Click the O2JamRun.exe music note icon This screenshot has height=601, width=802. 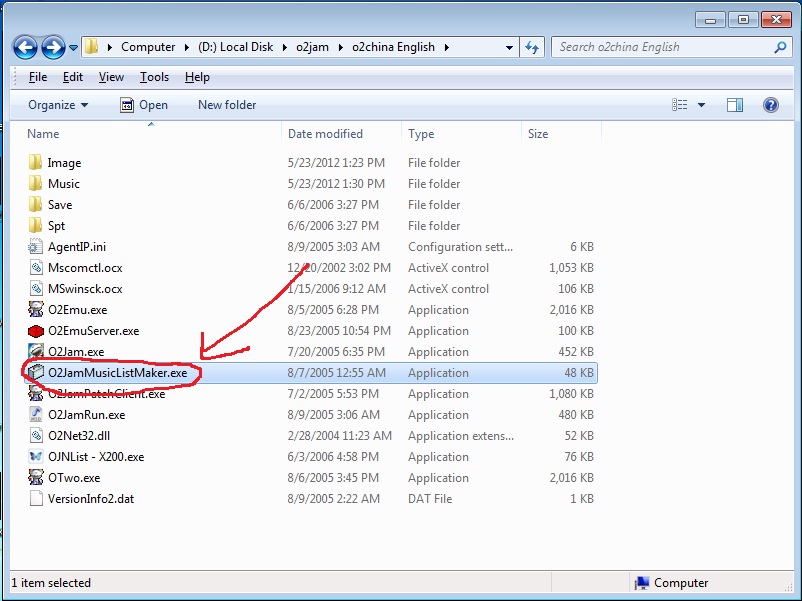(x=36, y=415)
